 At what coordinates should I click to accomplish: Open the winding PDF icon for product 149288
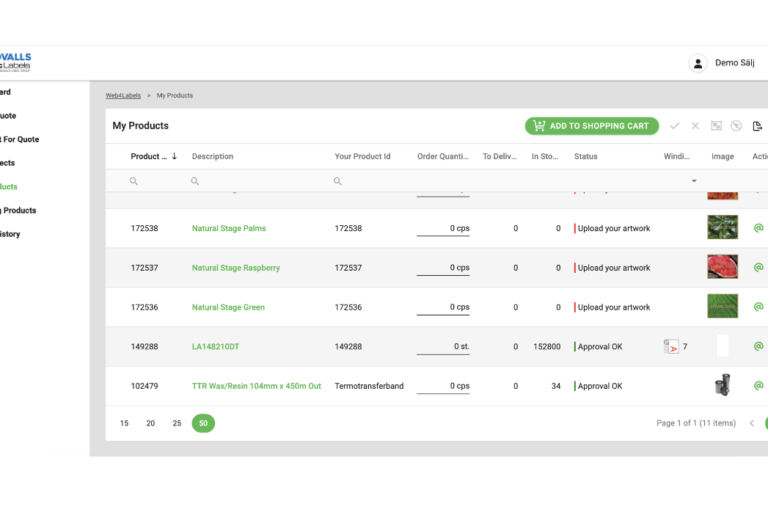tap(671, 347)
